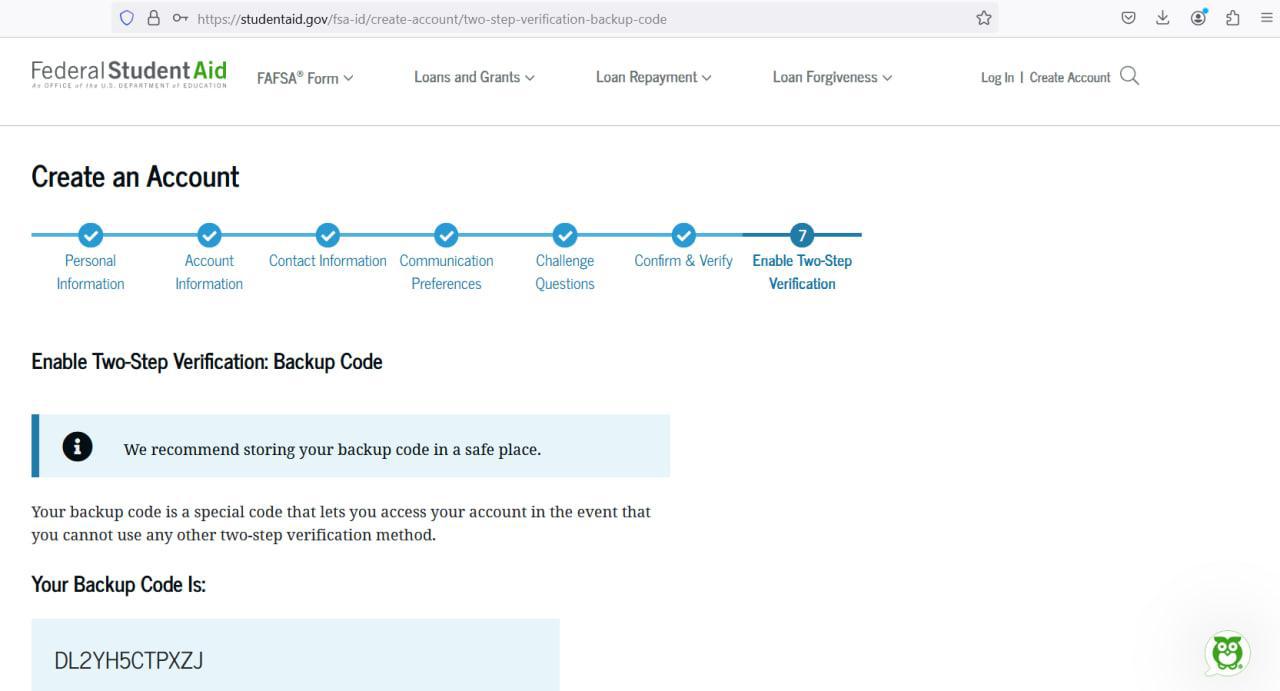Image resolution: width=1280 pixels, height=691 pixels.
Task: Click the Enable Two-Step Verification step label
Action: tap(802, 272)
